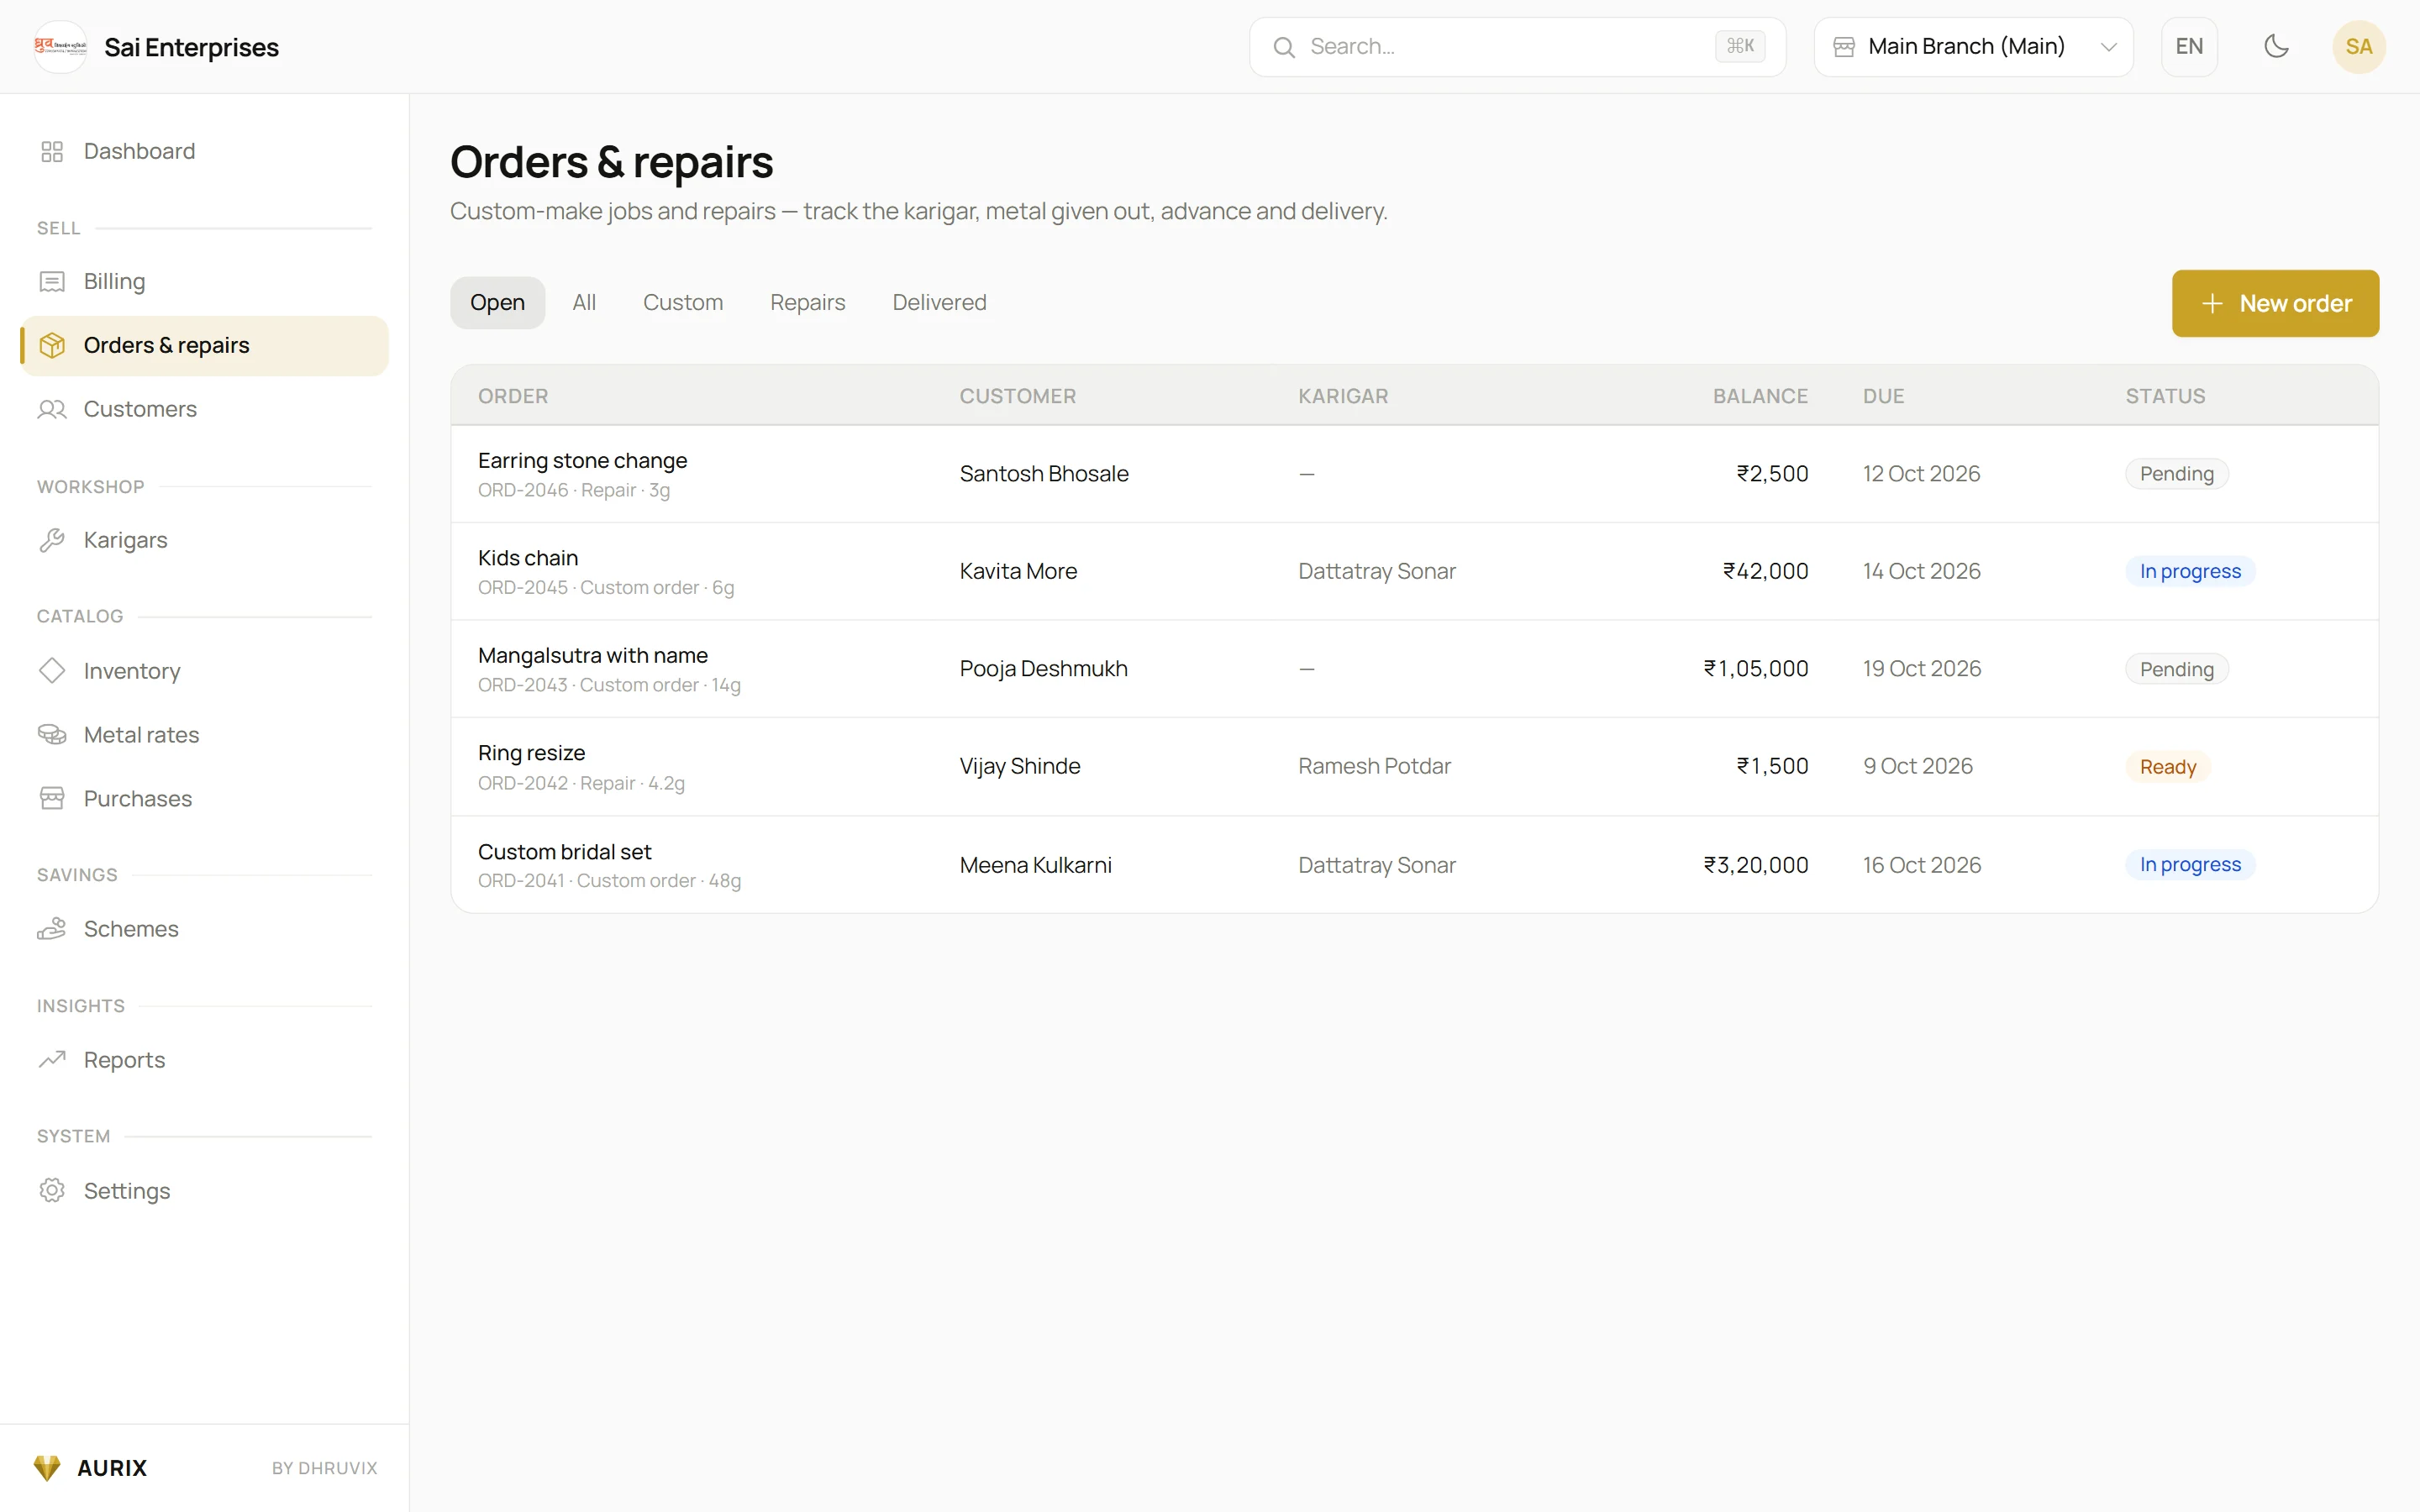The image size is (2420, 1512).
Task: Click the ⌘K shortcut badge
Action: pos(1740,46)
